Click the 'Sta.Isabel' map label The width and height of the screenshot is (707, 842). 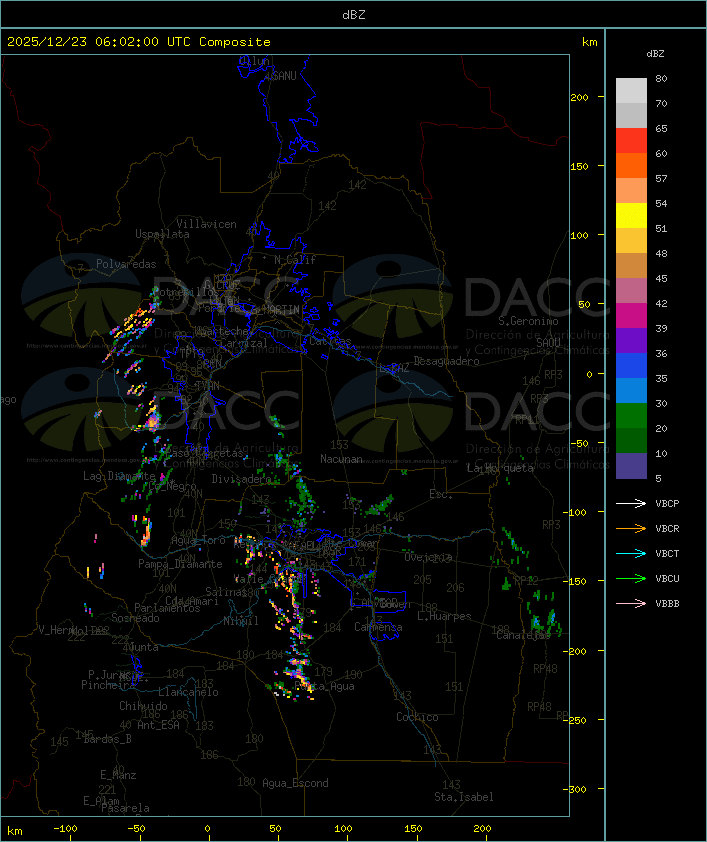pyautogui.click(x=464, y=797)
